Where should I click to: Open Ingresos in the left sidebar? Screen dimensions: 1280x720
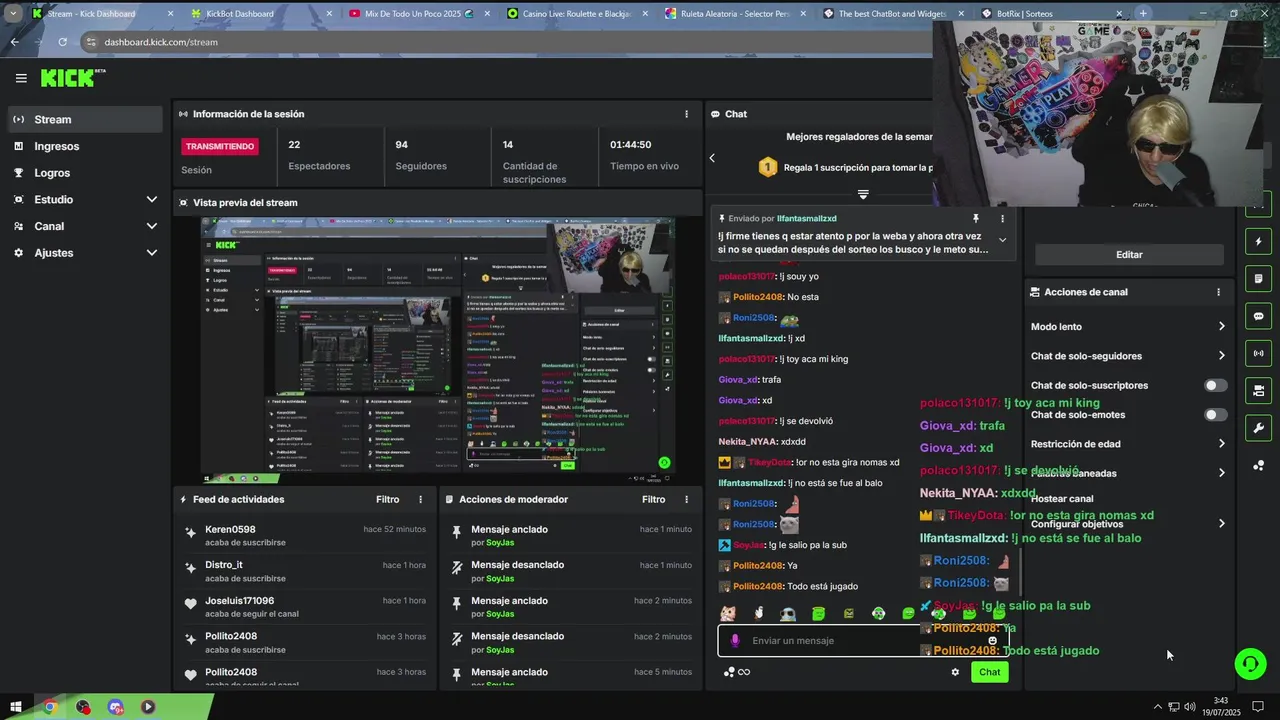84,146
